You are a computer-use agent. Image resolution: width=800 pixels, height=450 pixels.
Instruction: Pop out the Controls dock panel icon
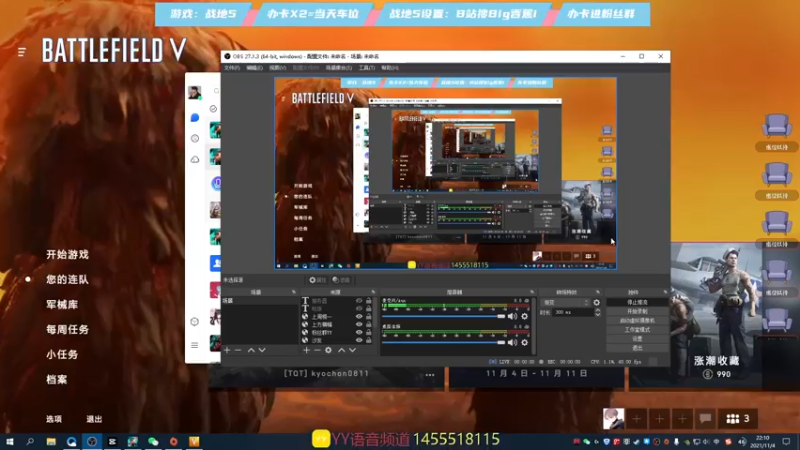(x=665, y=292)
